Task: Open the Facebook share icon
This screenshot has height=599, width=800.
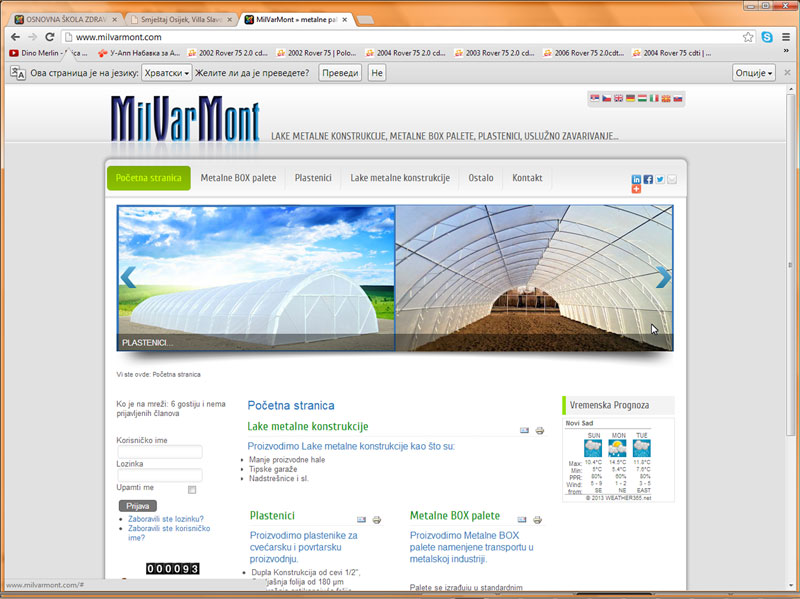Action: tap(648, 179)
